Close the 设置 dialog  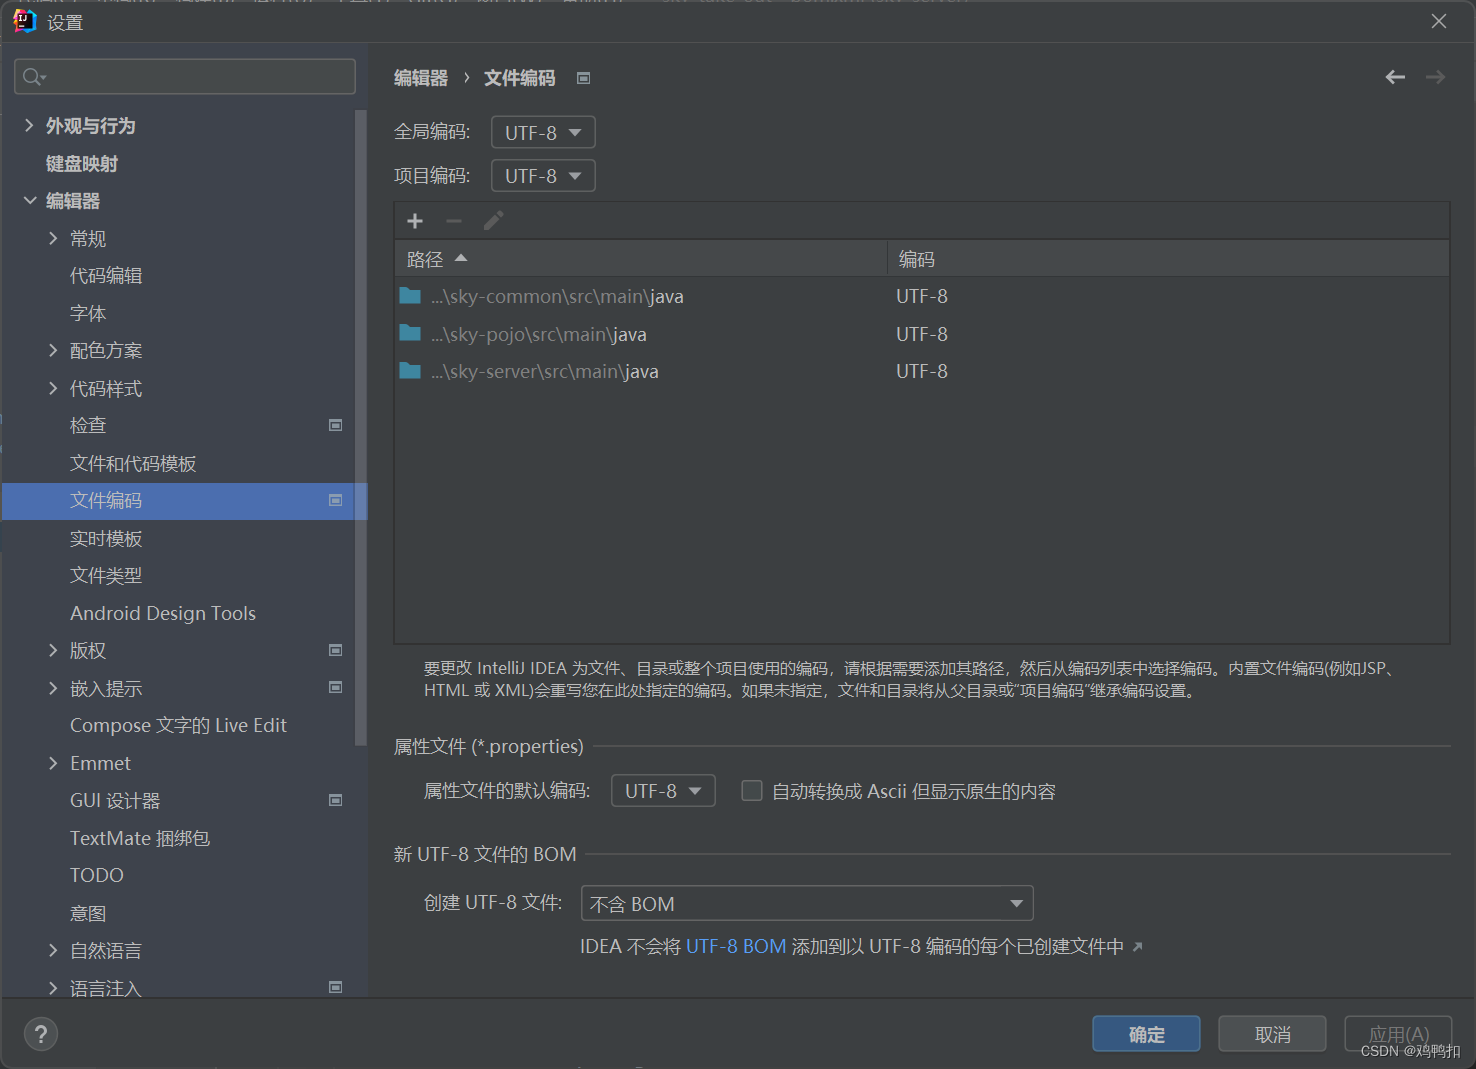(x=1439, y=21)
